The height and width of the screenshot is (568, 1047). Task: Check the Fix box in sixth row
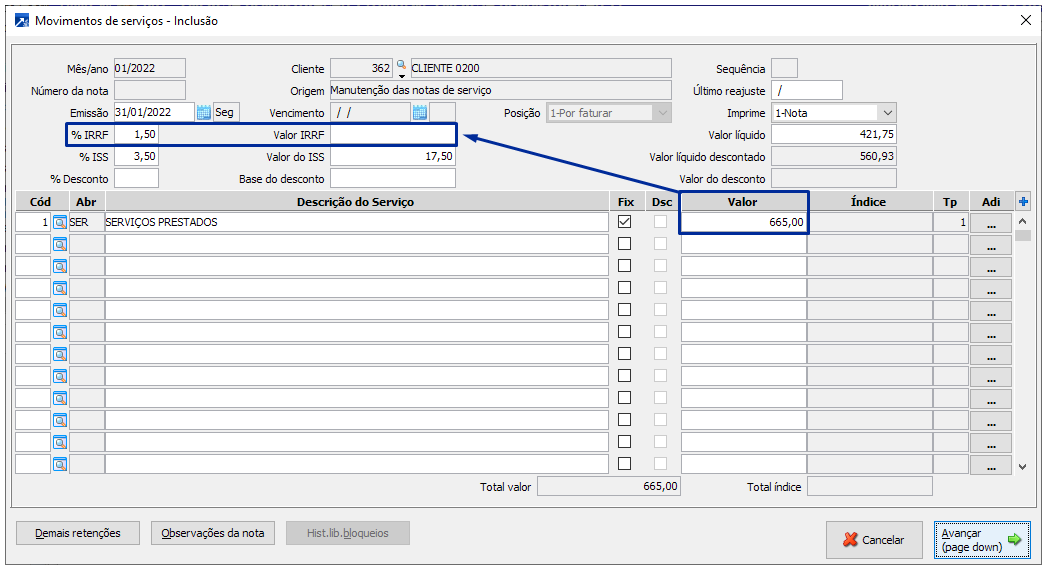[x=624, y=332]
